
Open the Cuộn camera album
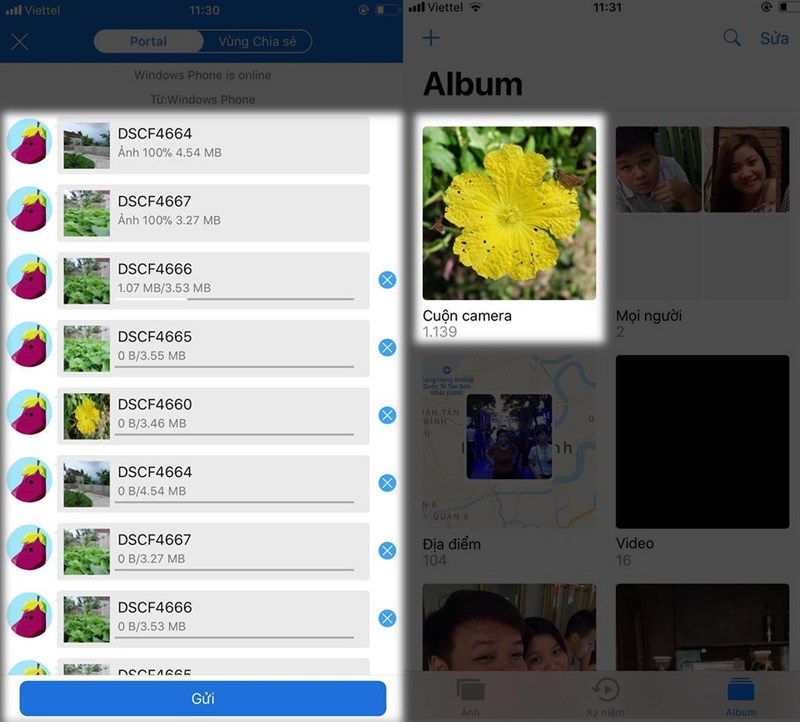point(509,213)
